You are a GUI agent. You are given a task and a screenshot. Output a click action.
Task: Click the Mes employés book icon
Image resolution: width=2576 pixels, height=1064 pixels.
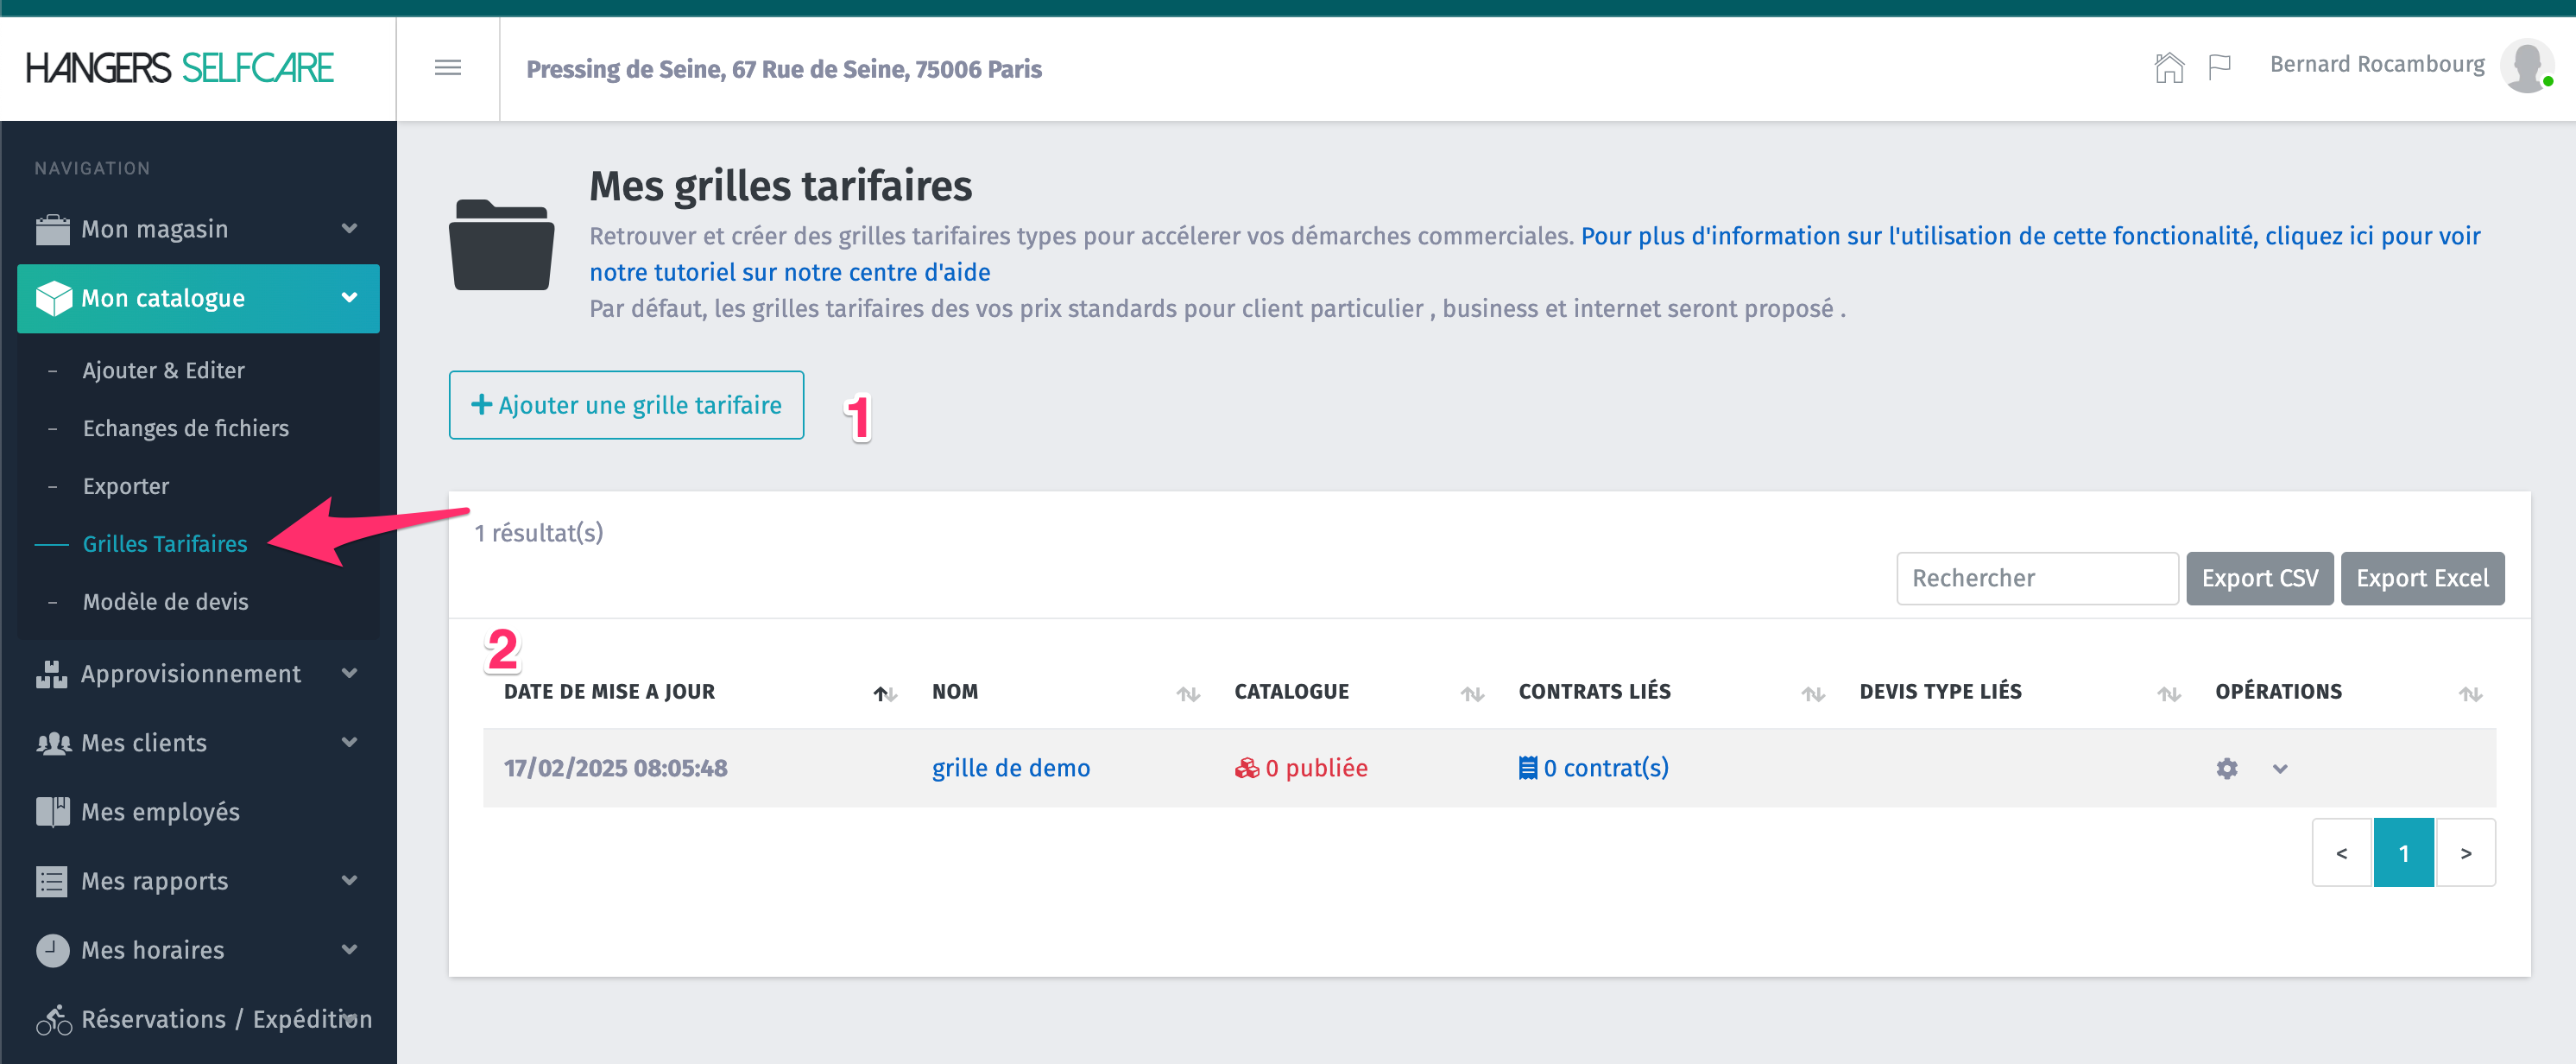pos(52,811)
